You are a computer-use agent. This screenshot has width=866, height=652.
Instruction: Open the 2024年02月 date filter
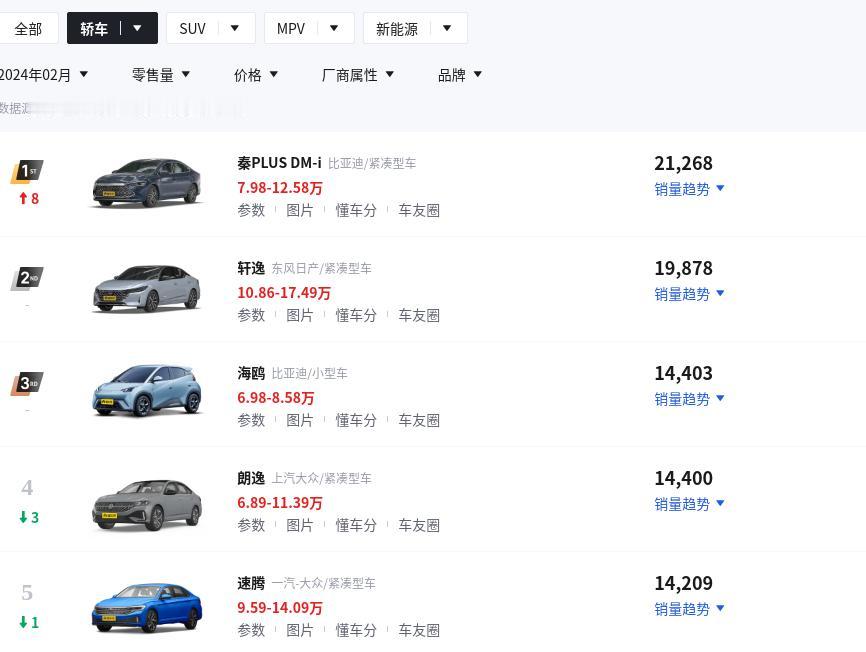tap(44, 75)
